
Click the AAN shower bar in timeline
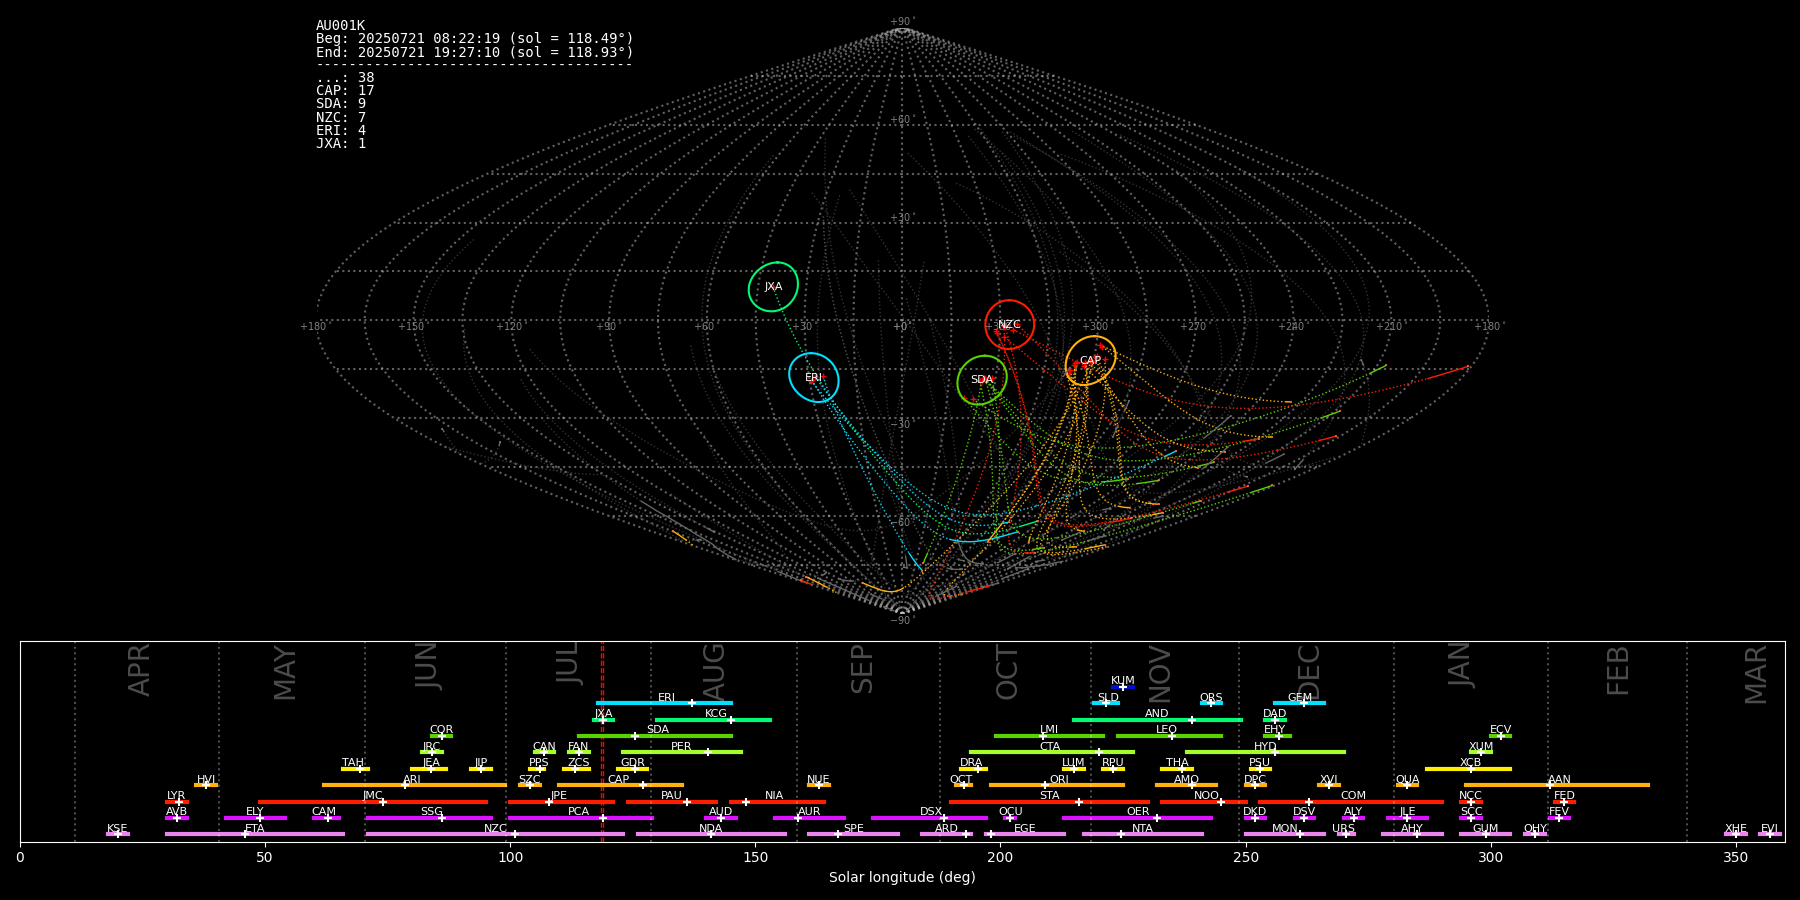click(x=1557, y=785)
